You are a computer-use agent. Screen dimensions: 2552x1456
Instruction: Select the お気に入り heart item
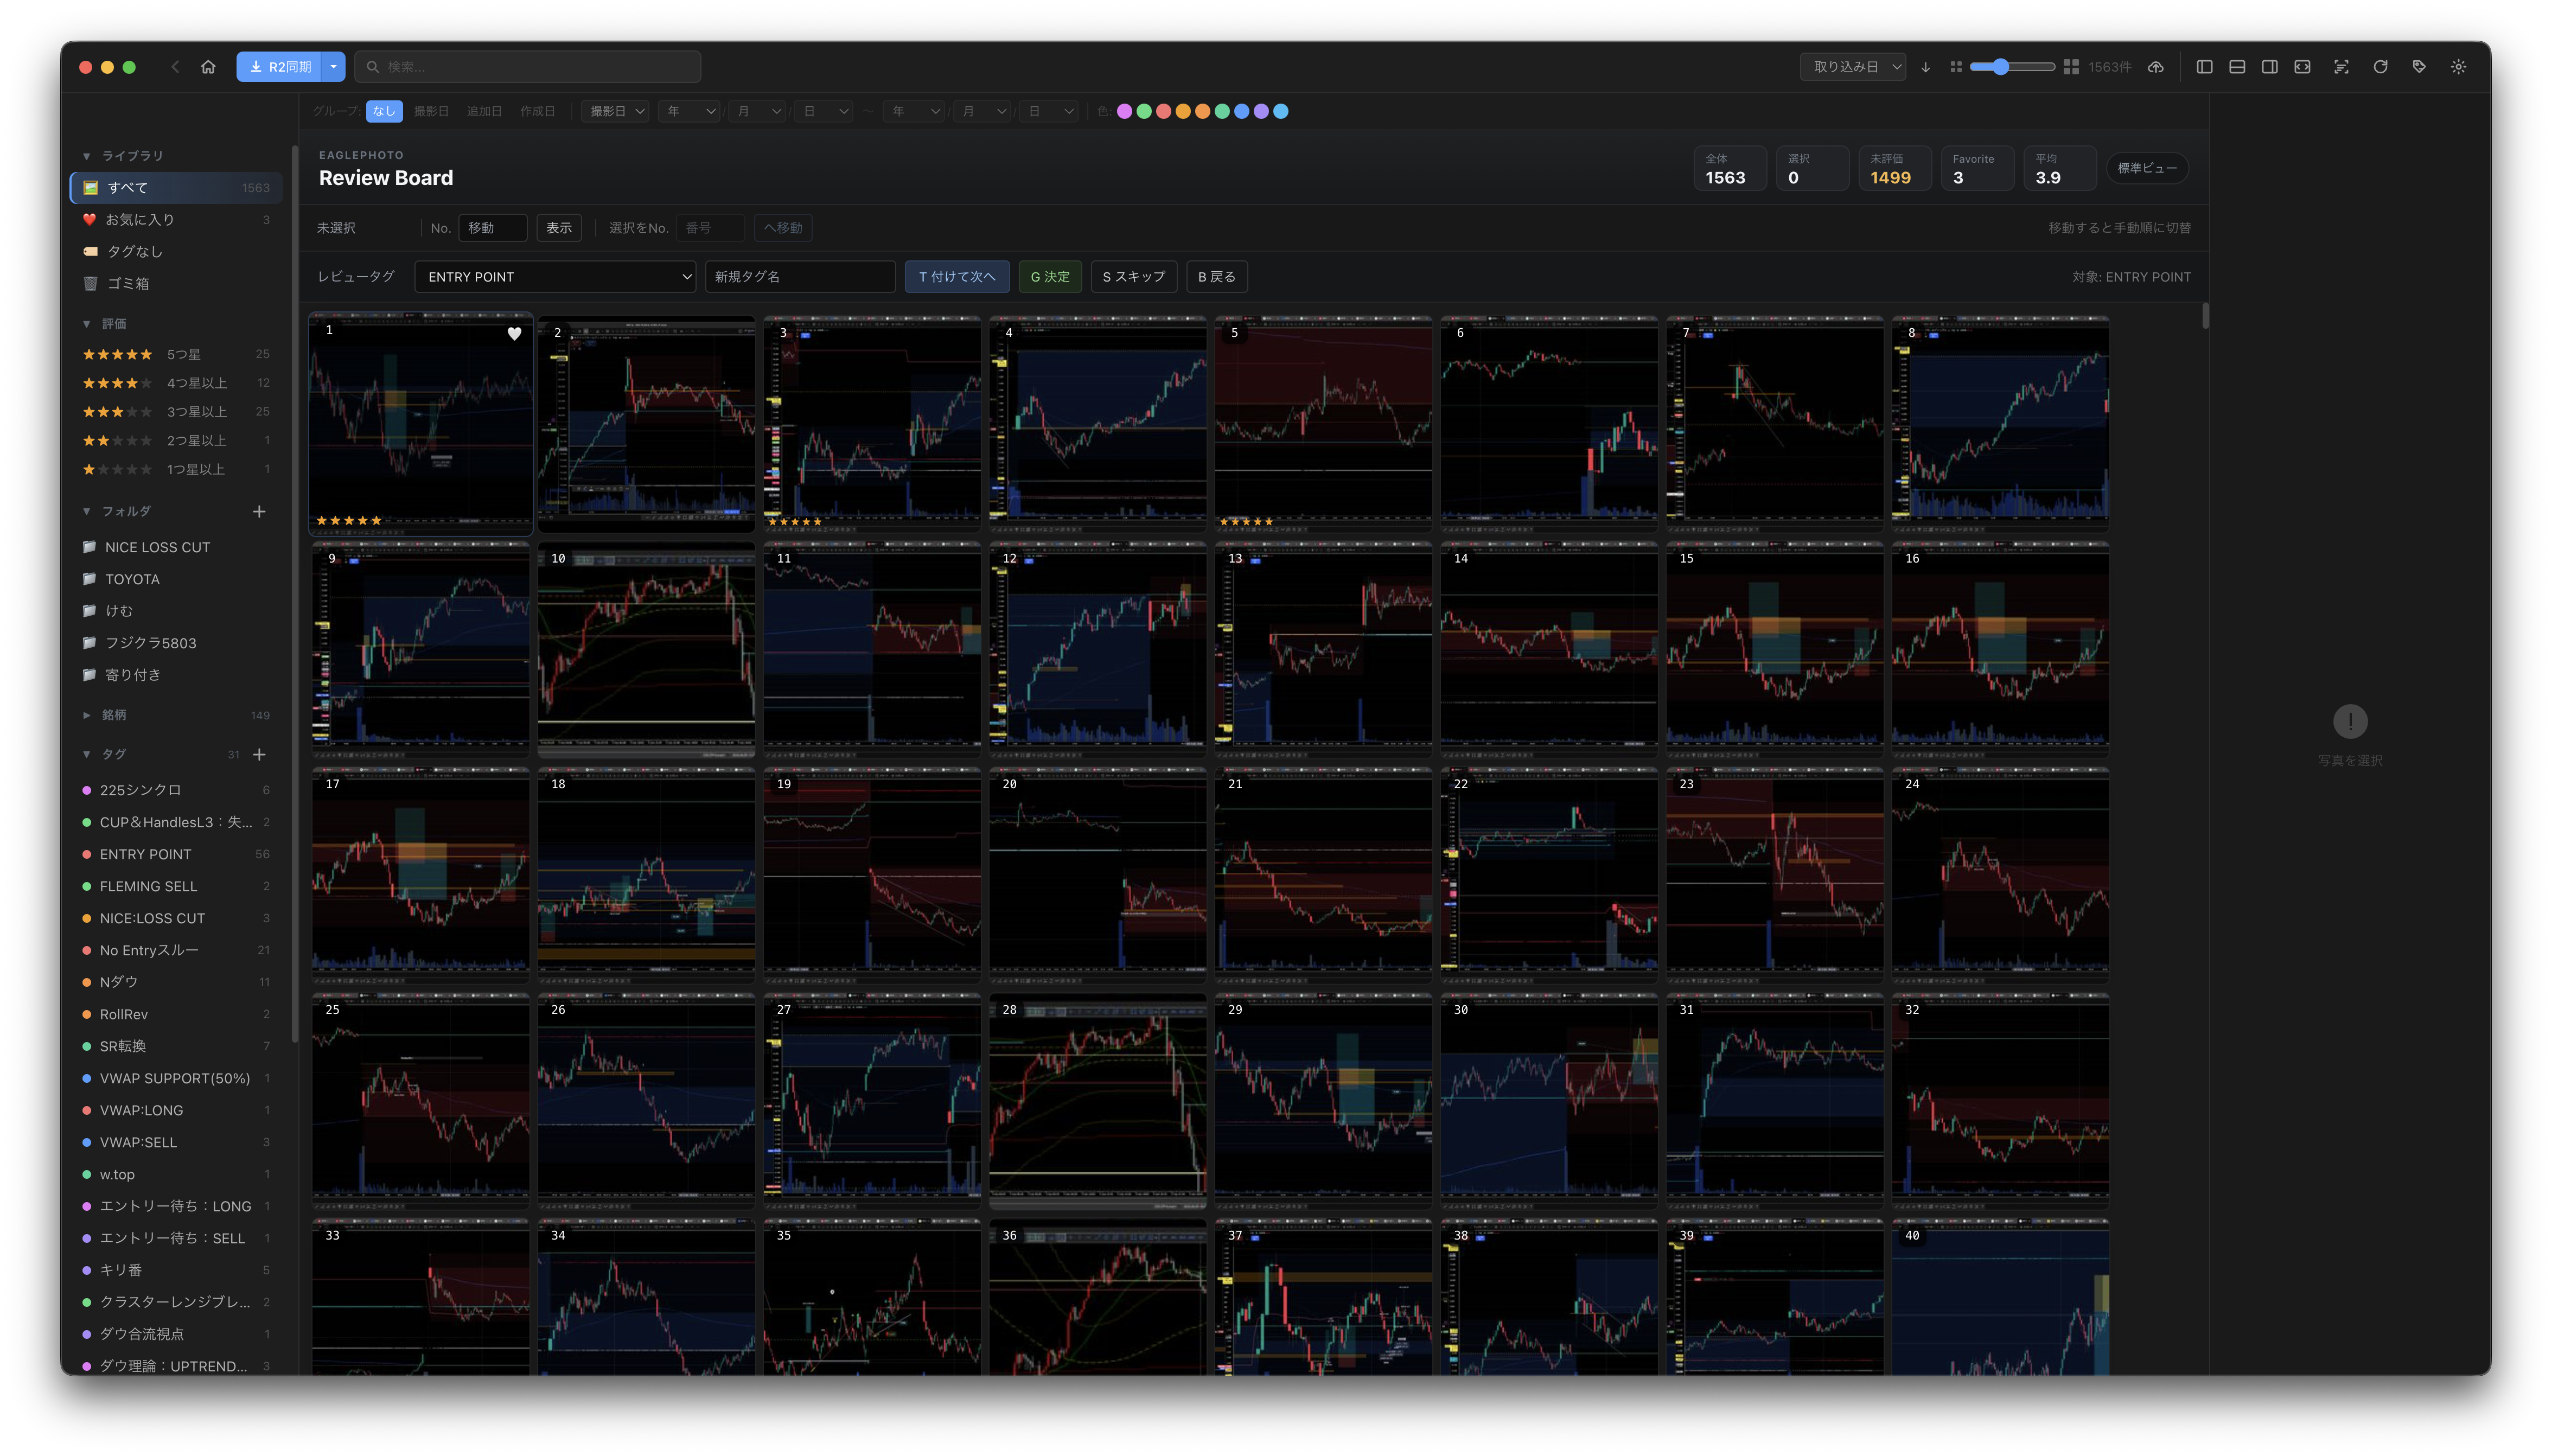[x=176, y=219]
